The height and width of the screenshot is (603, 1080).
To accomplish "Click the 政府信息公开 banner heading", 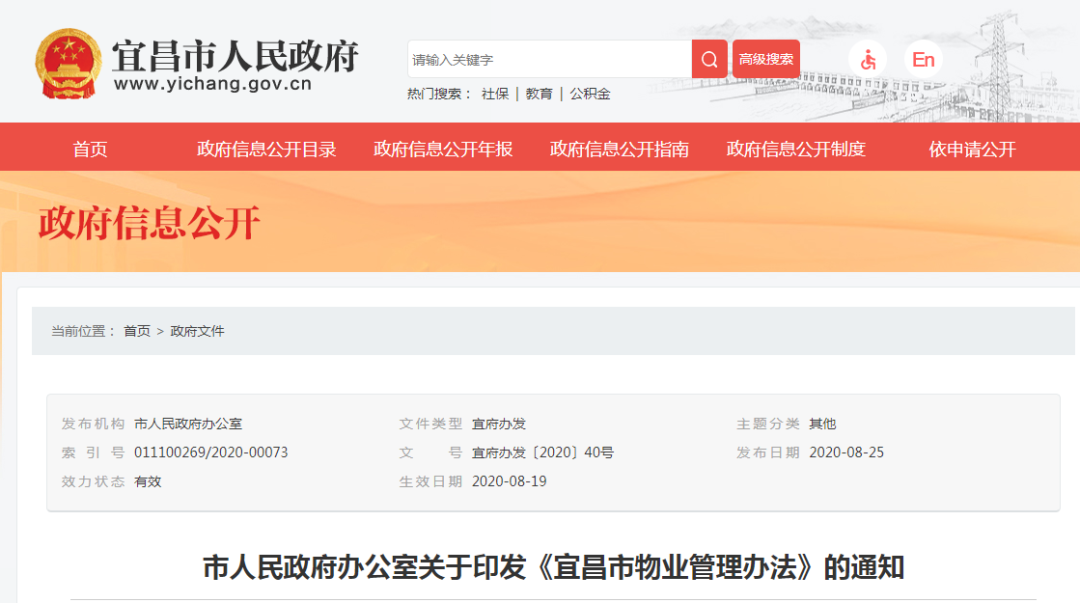I will pos(150,222).
